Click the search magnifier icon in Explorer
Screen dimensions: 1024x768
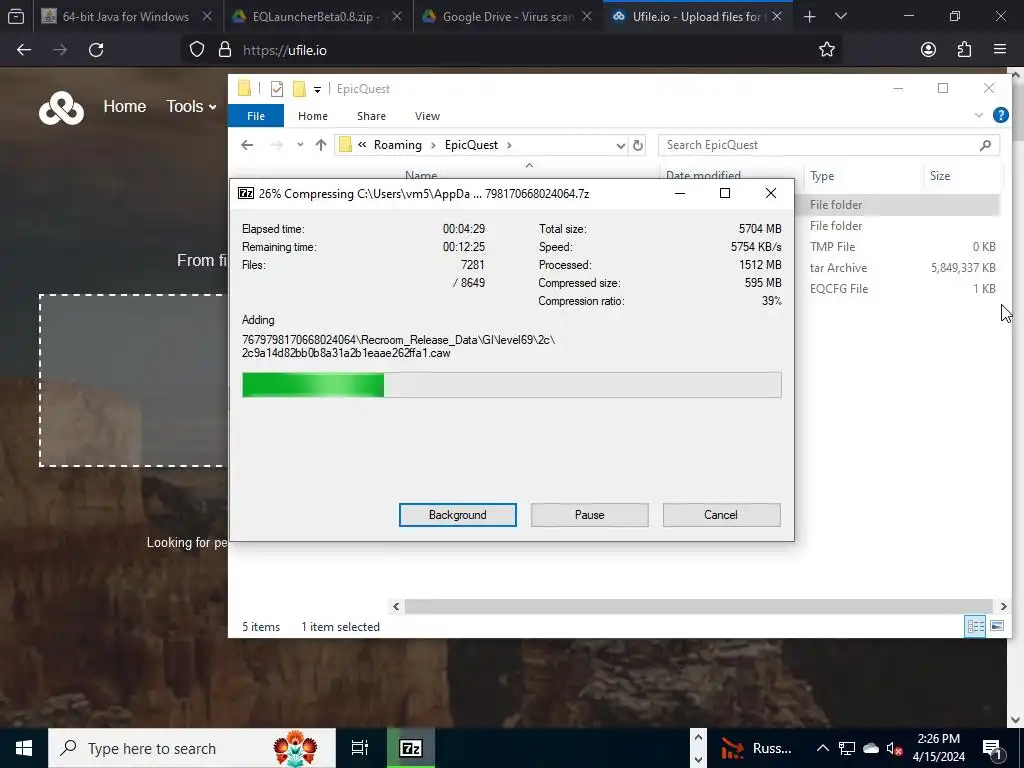coord(985,145)
